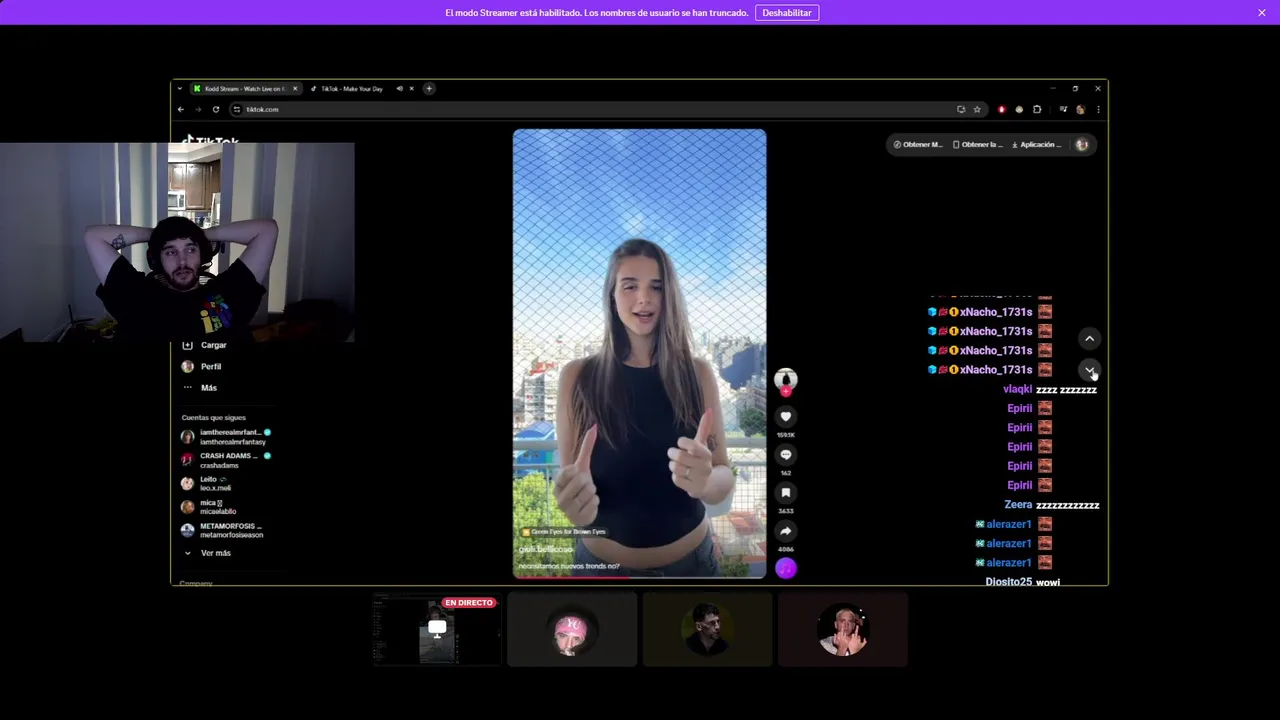This screenshot has width=1280, height=720.
Task: Open the purple music sound disc
Action: tap(786, 568)
